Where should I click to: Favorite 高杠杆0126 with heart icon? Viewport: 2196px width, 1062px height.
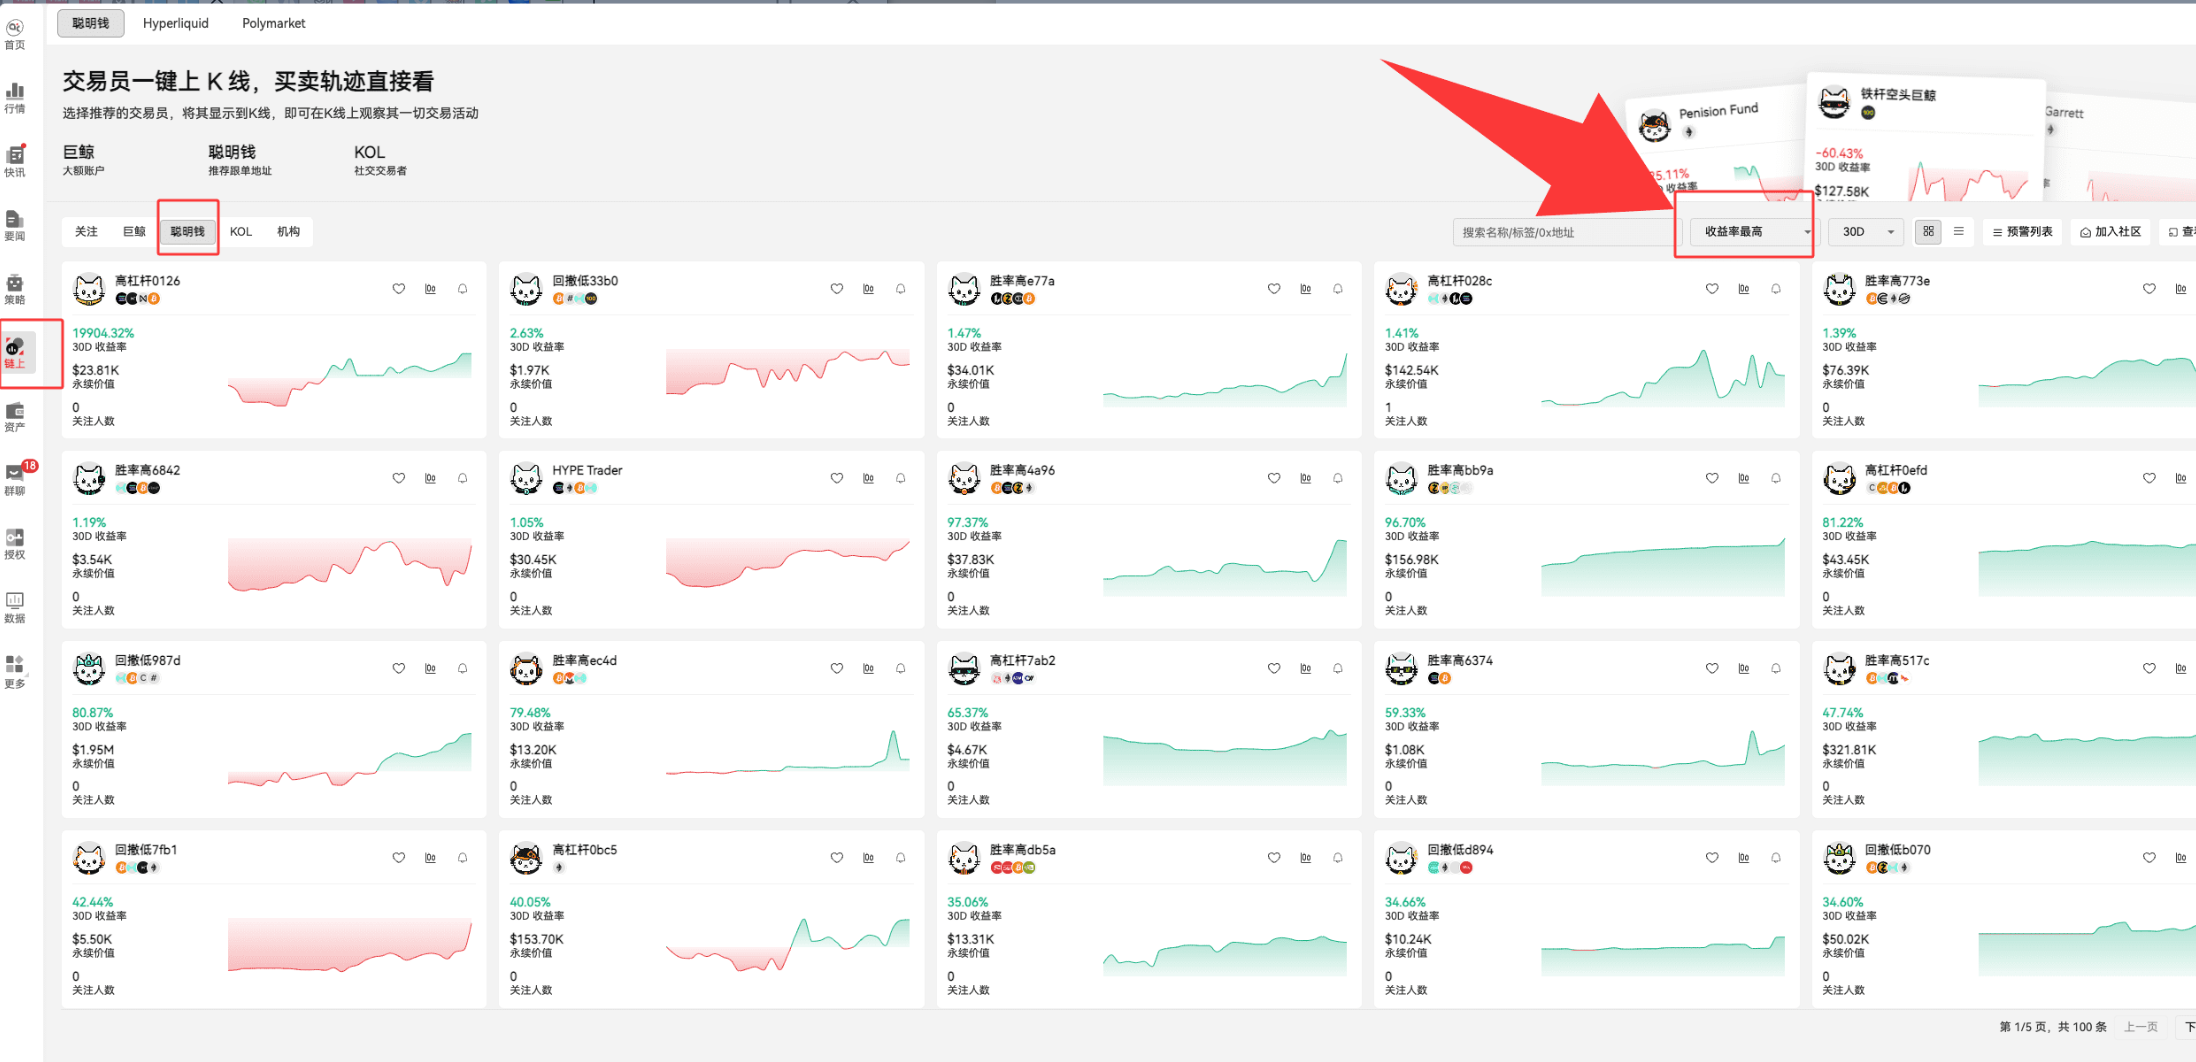point(399,289)
